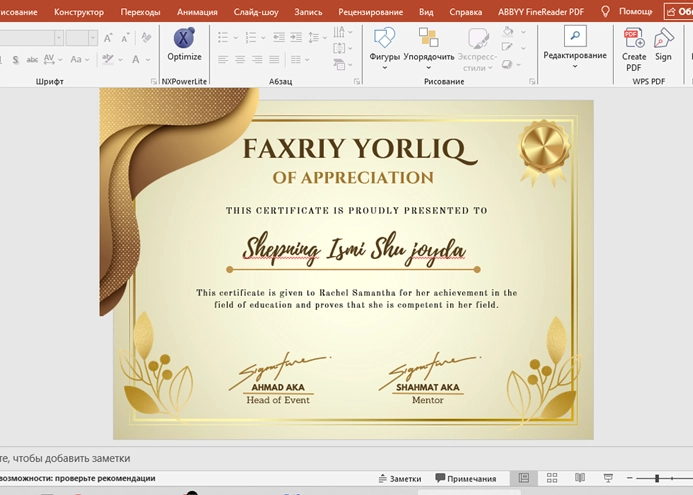Apply text shadow with the S icon
The image size is (693, 495).
15,60
